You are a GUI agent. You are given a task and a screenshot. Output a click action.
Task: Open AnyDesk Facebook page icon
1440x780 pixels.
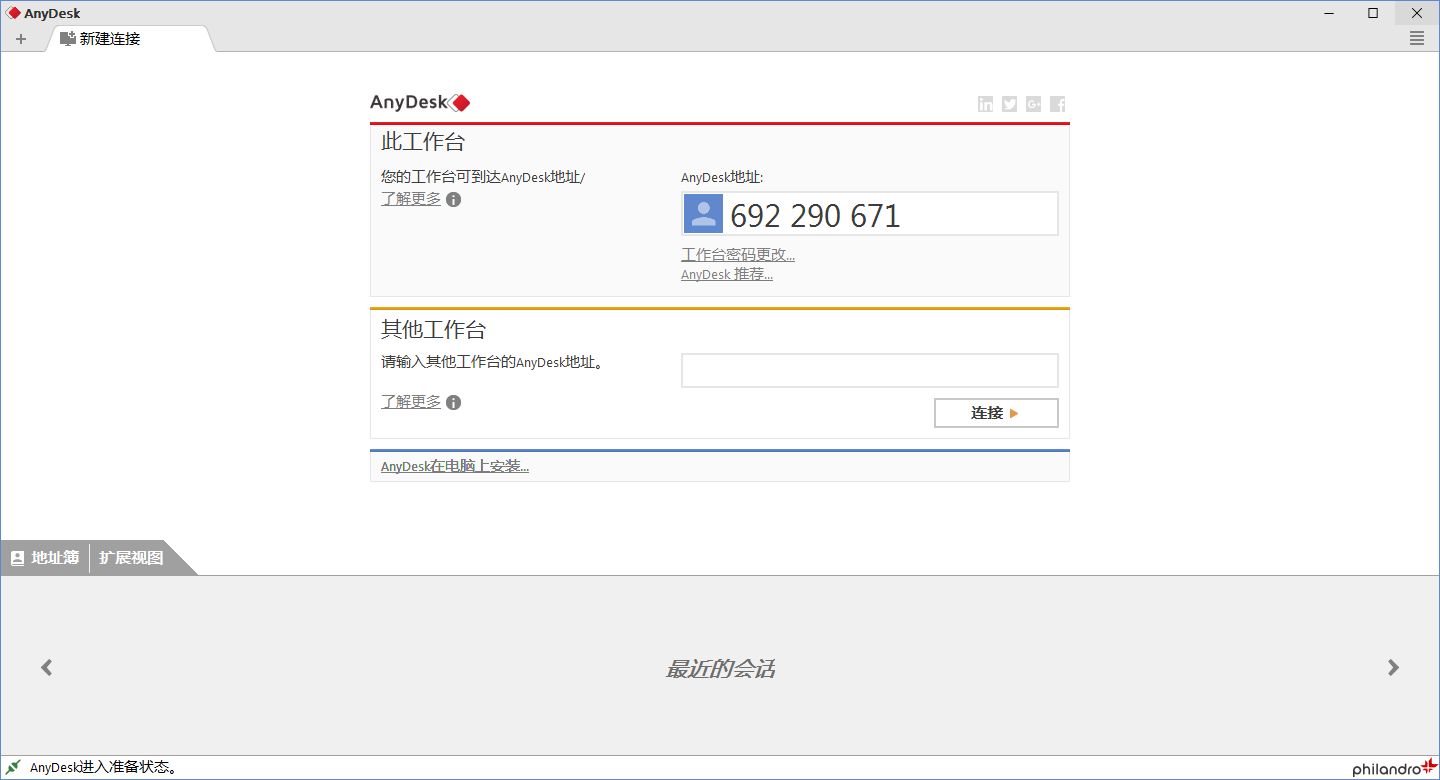point(1058,104)
